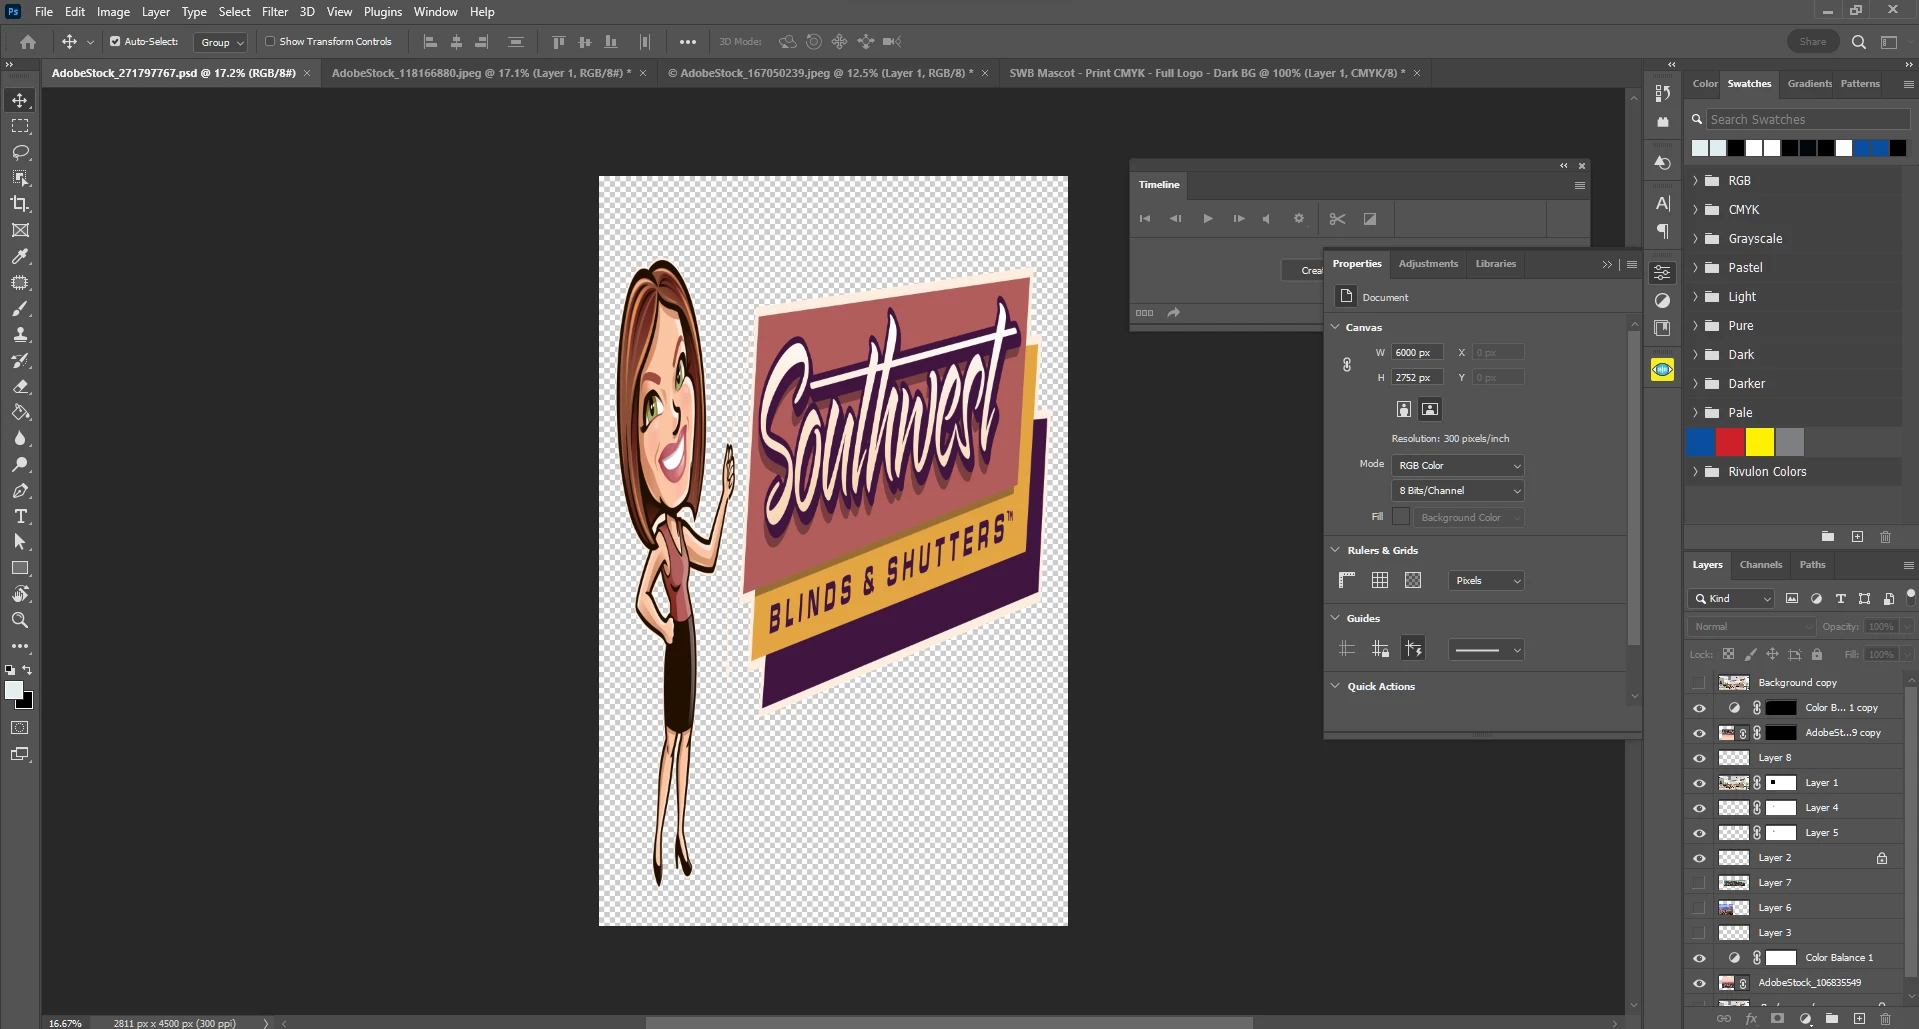Show the Layer 7 layer

coord(1699,883)
